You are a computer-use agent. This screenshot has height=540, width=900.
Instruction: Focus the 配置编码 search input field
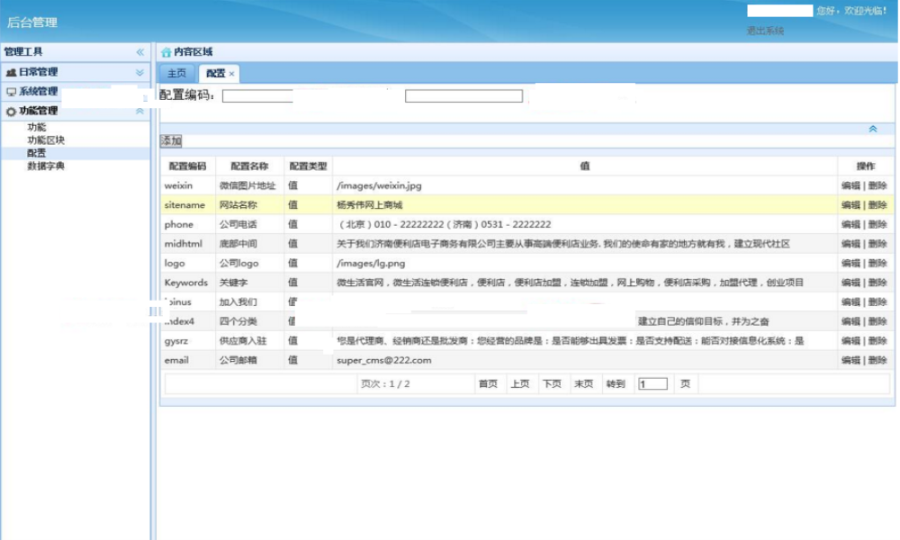[x=258, y=96]
